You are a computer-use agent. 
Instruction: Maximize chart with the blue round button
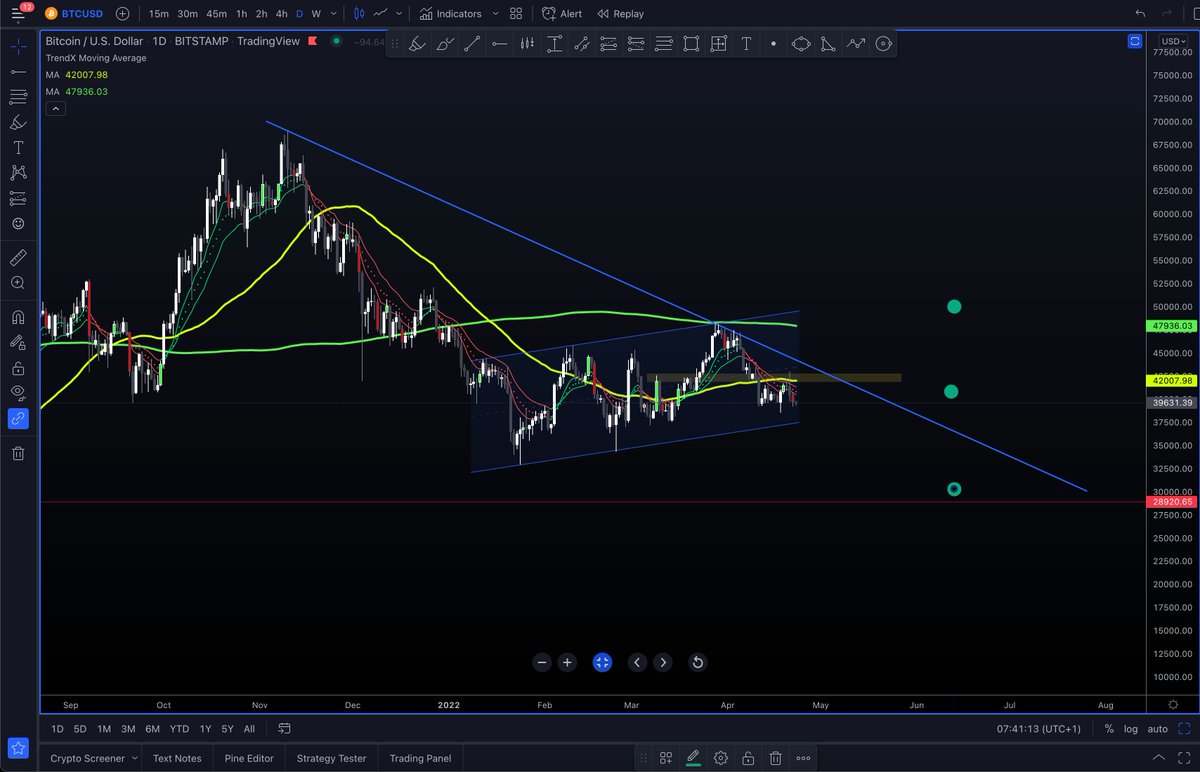602,662
